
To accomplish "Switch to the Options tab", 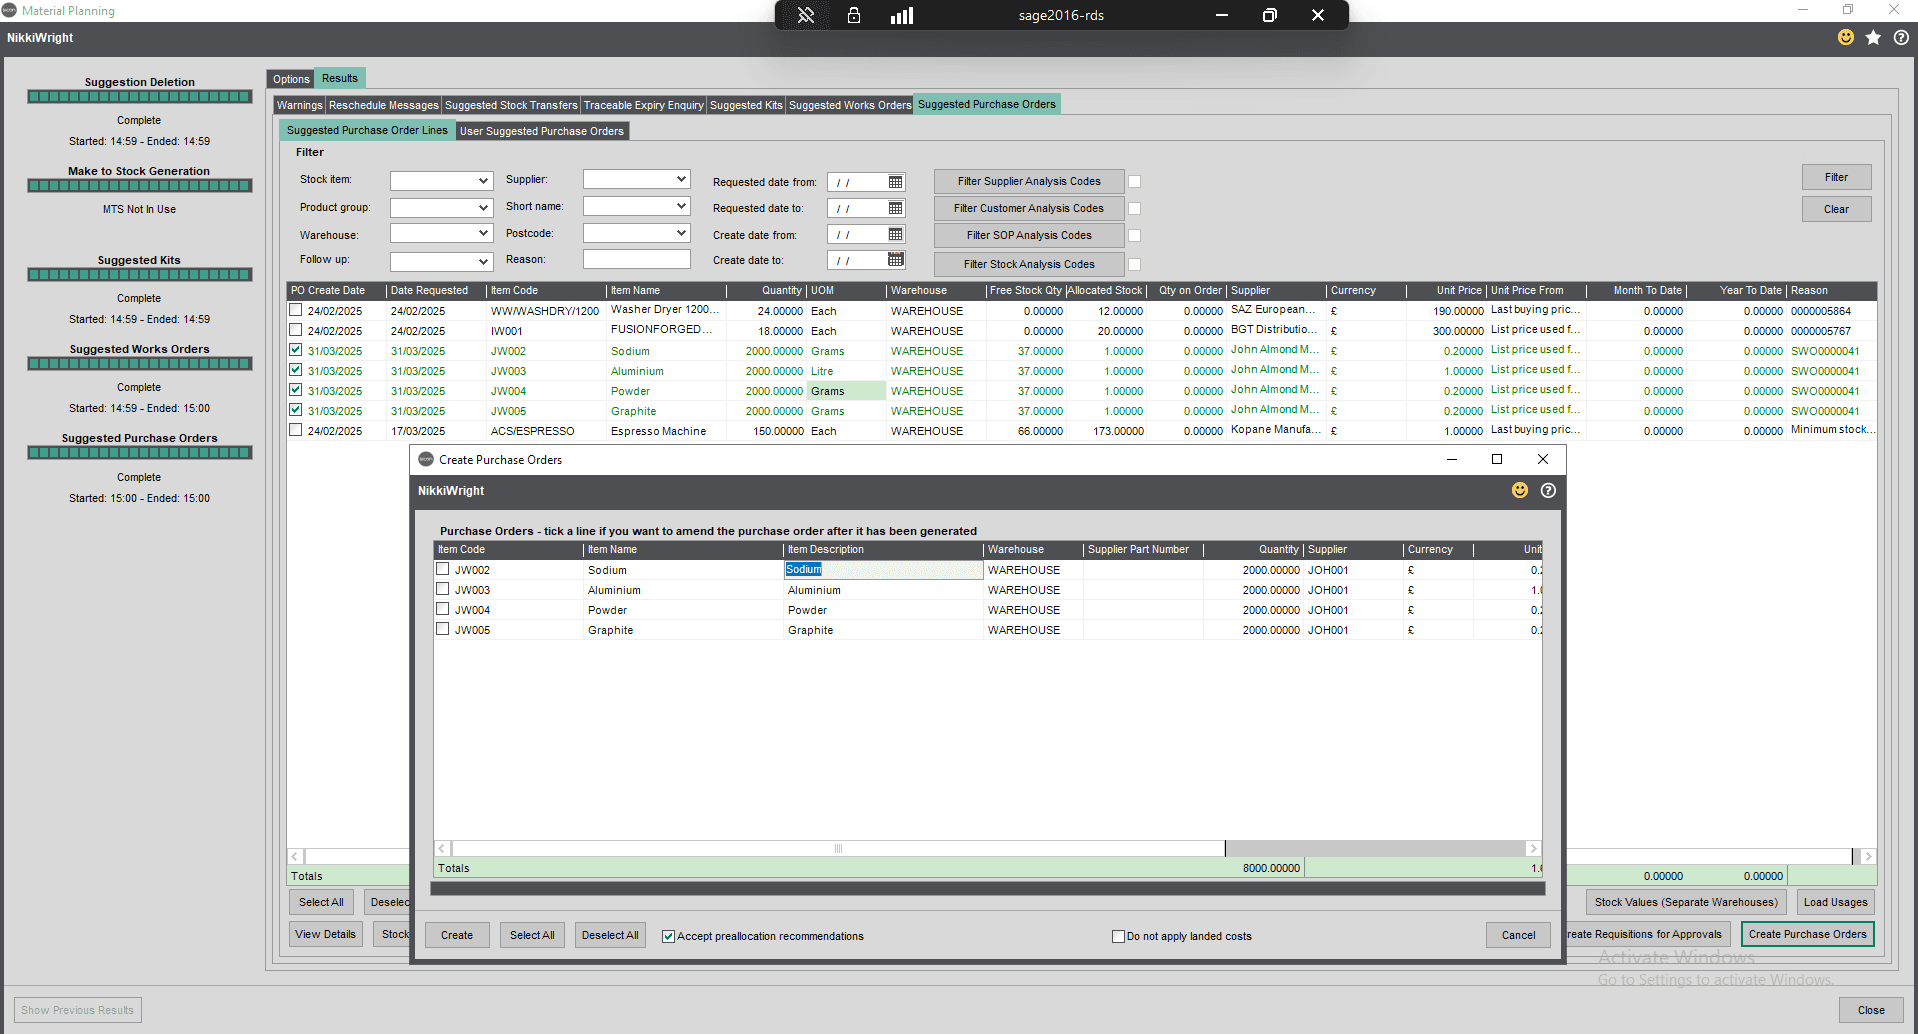I will pos(291,79).
